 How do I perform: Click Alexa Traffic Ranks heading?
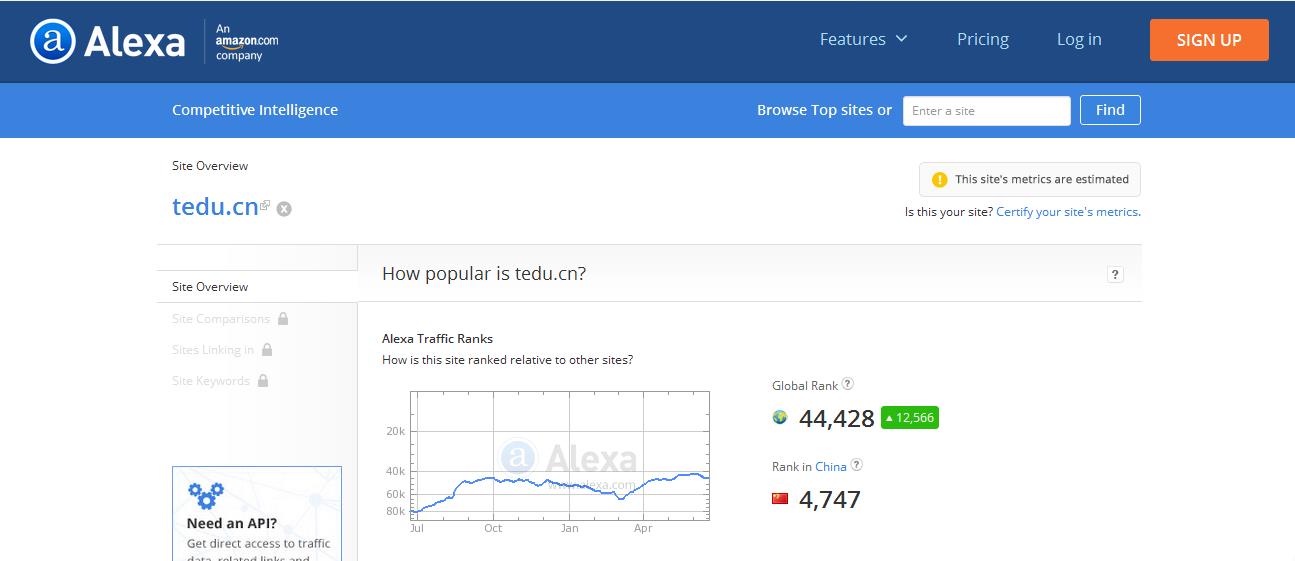[438, 339]
